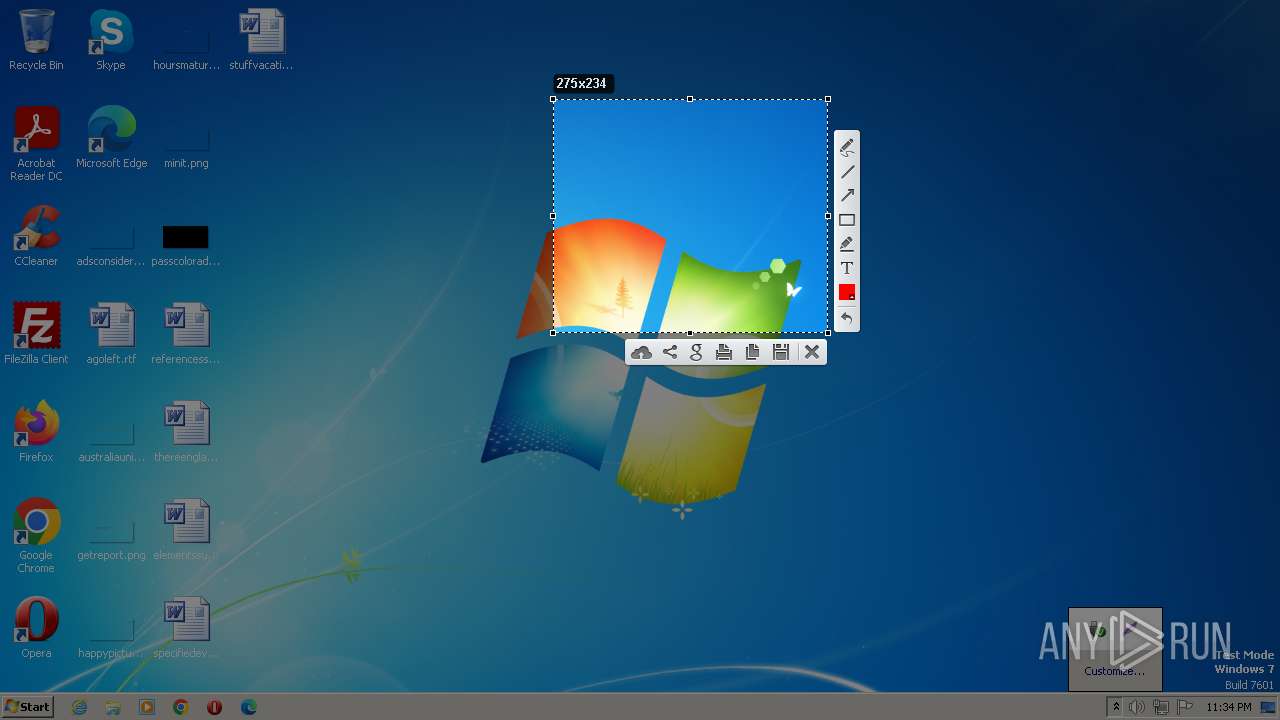
Task: Select the Opera desktop shortcut
Action: 36,628
